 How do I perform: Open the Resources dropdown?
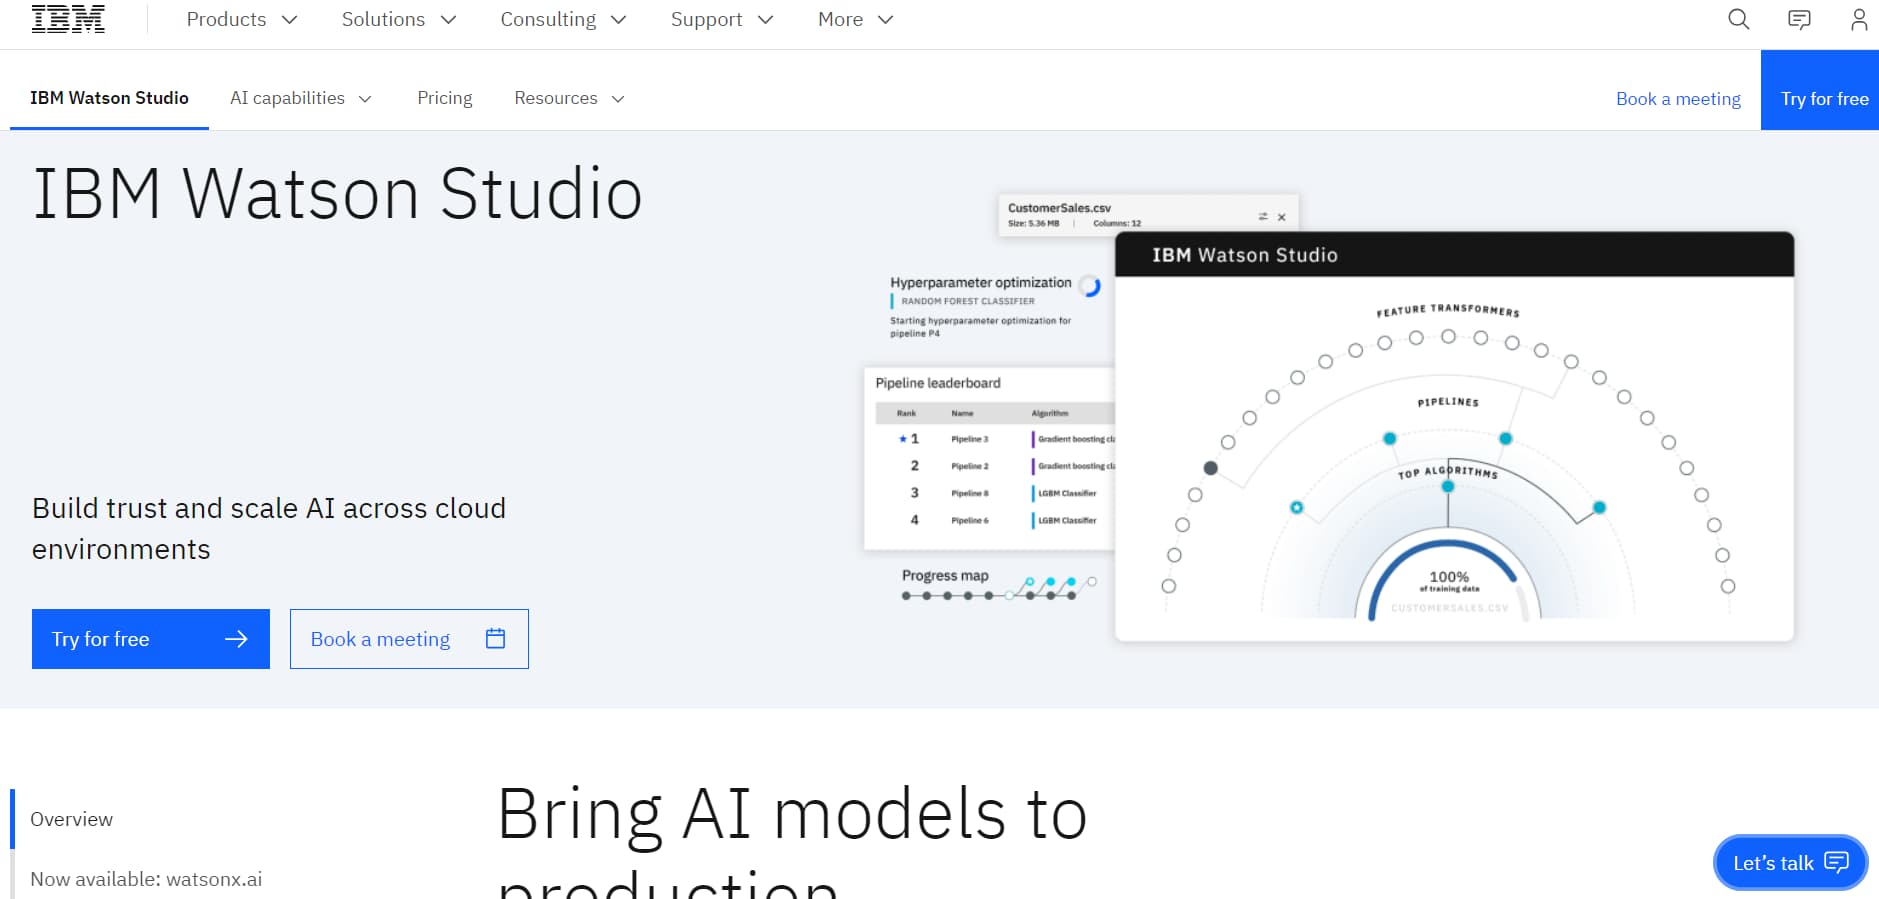point(569,98)
